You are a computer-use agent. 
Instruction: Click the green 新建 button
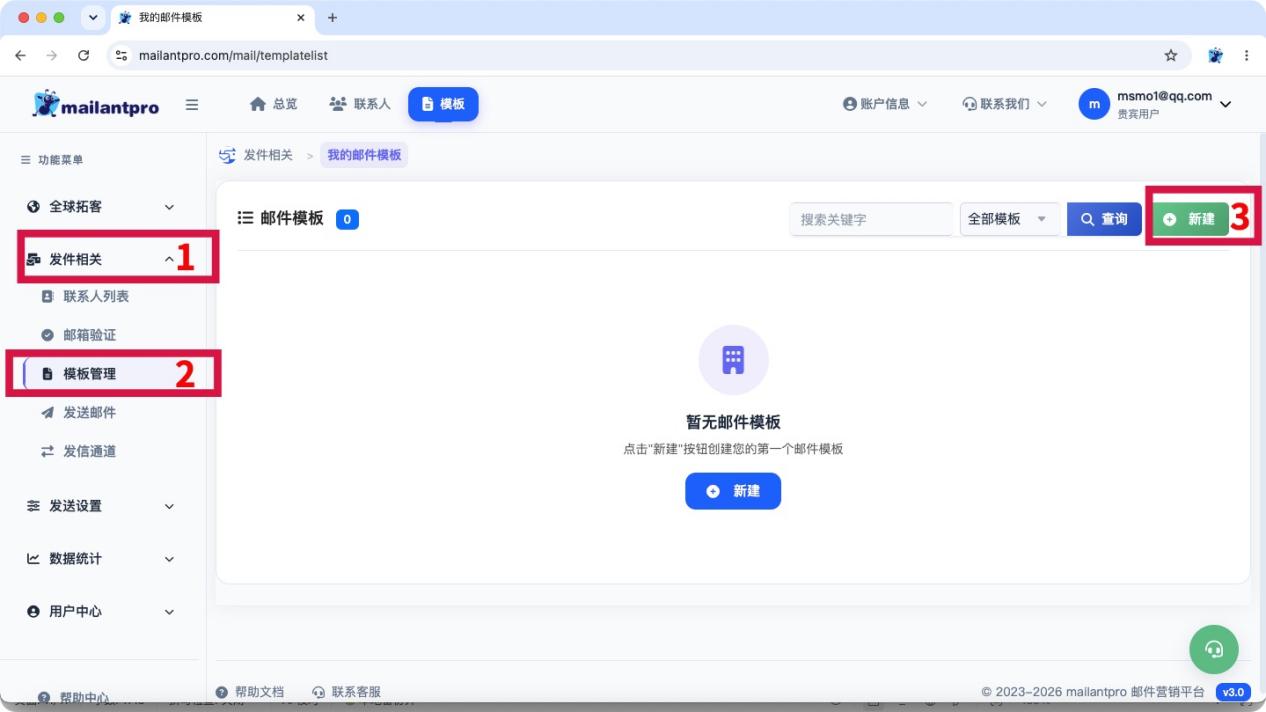click(x=1189, y=219)
